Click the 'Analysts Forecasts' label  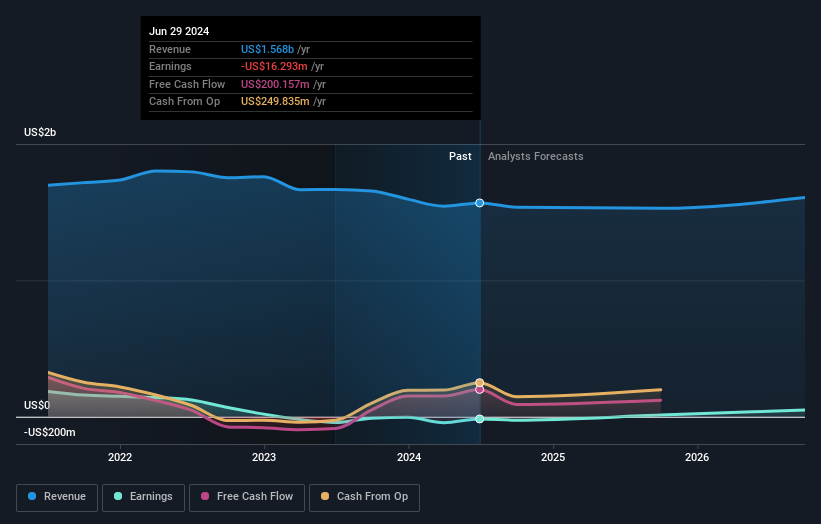536,156
